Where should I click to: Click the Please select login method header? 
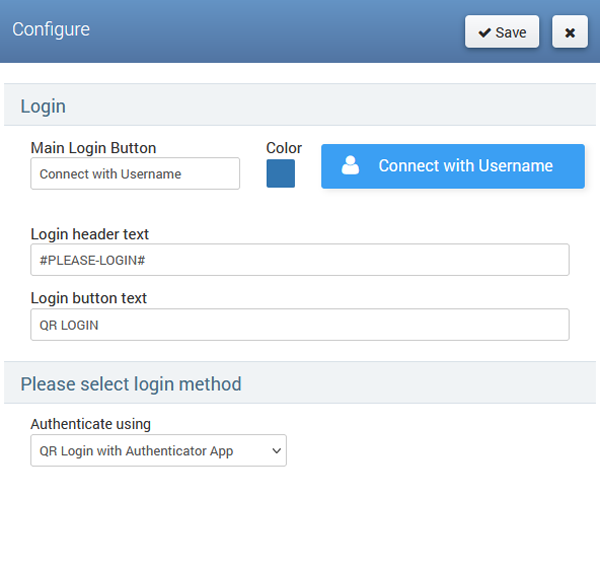[131, 384]
